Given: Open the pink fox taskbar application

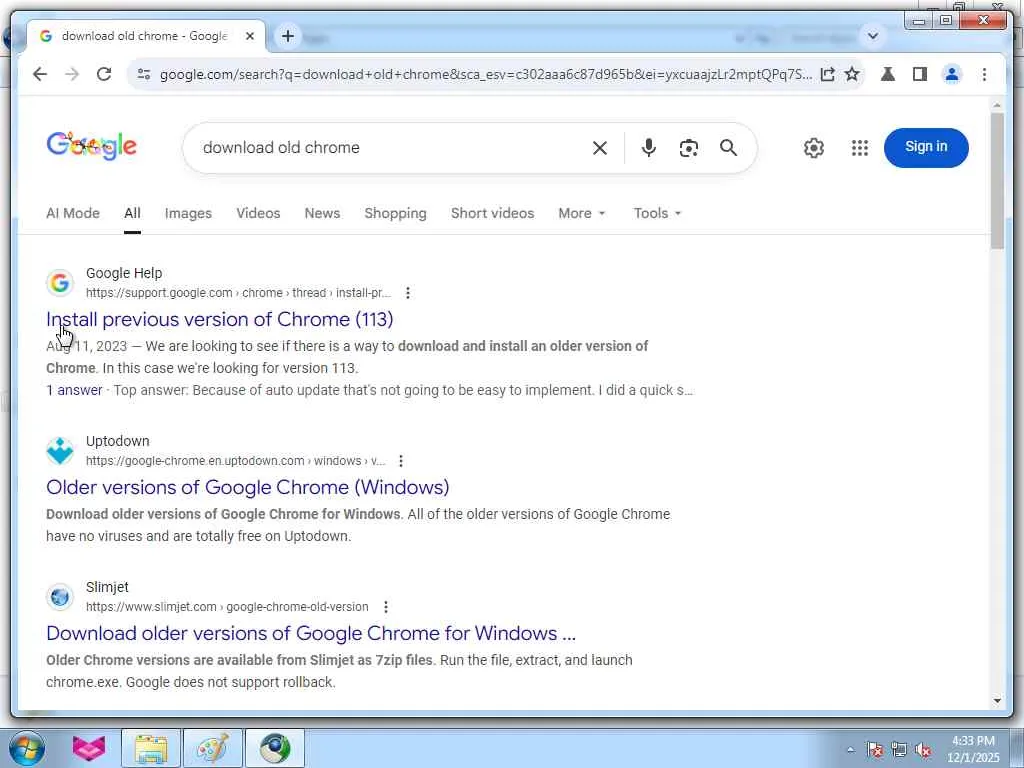Looking at the screenshot, I should point(89,748).
